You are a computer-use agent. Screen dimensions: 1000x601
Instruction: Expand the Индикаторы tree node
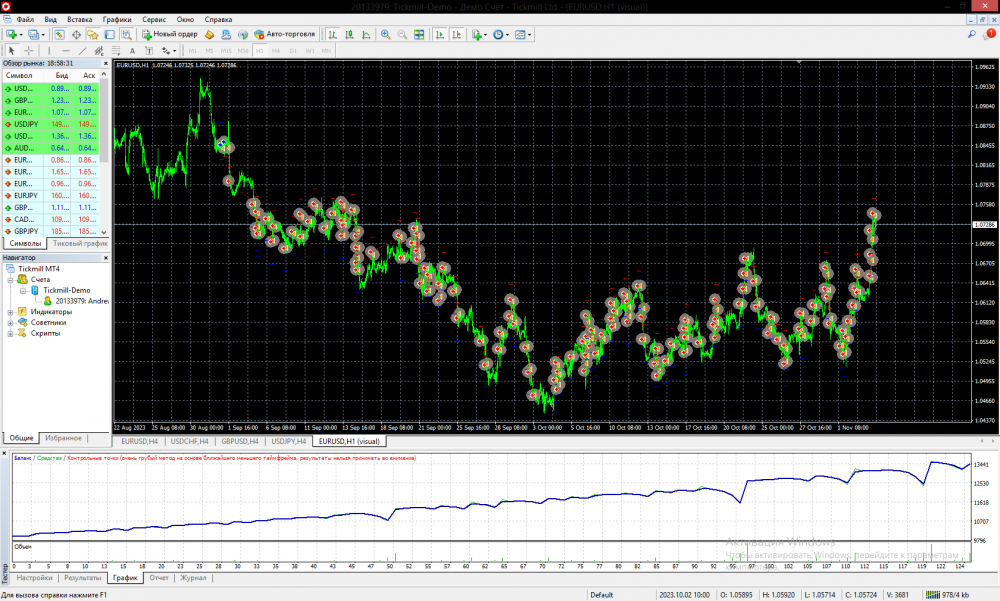click(x=10, y=312)
